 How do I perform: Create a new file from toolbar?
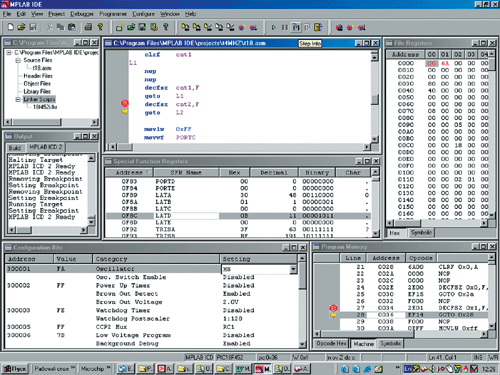pos(11,27)
